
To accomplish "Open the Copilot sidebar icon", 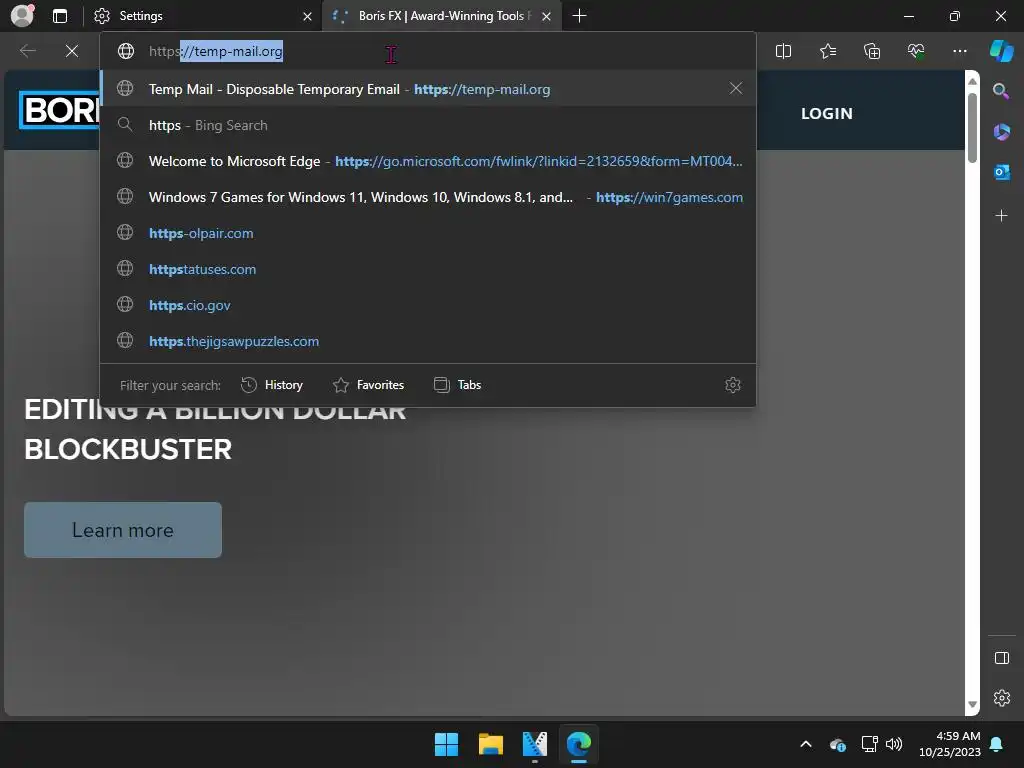I will pyautogui.click(x=1002, y=51).
